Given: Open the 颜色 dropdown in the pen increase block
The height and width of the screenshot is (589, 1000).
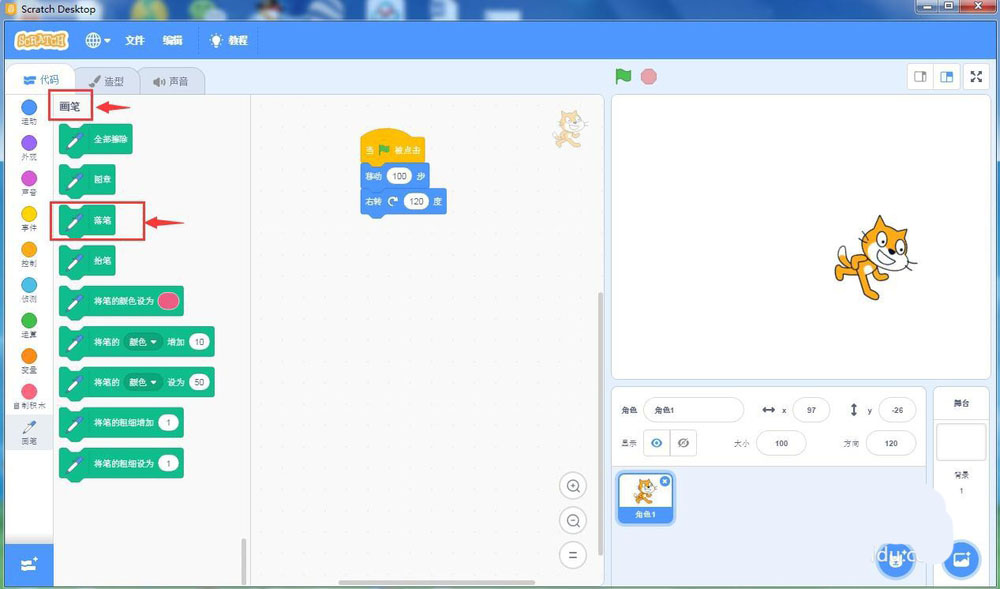Looking at the screenshot, I should click(143, 342).
